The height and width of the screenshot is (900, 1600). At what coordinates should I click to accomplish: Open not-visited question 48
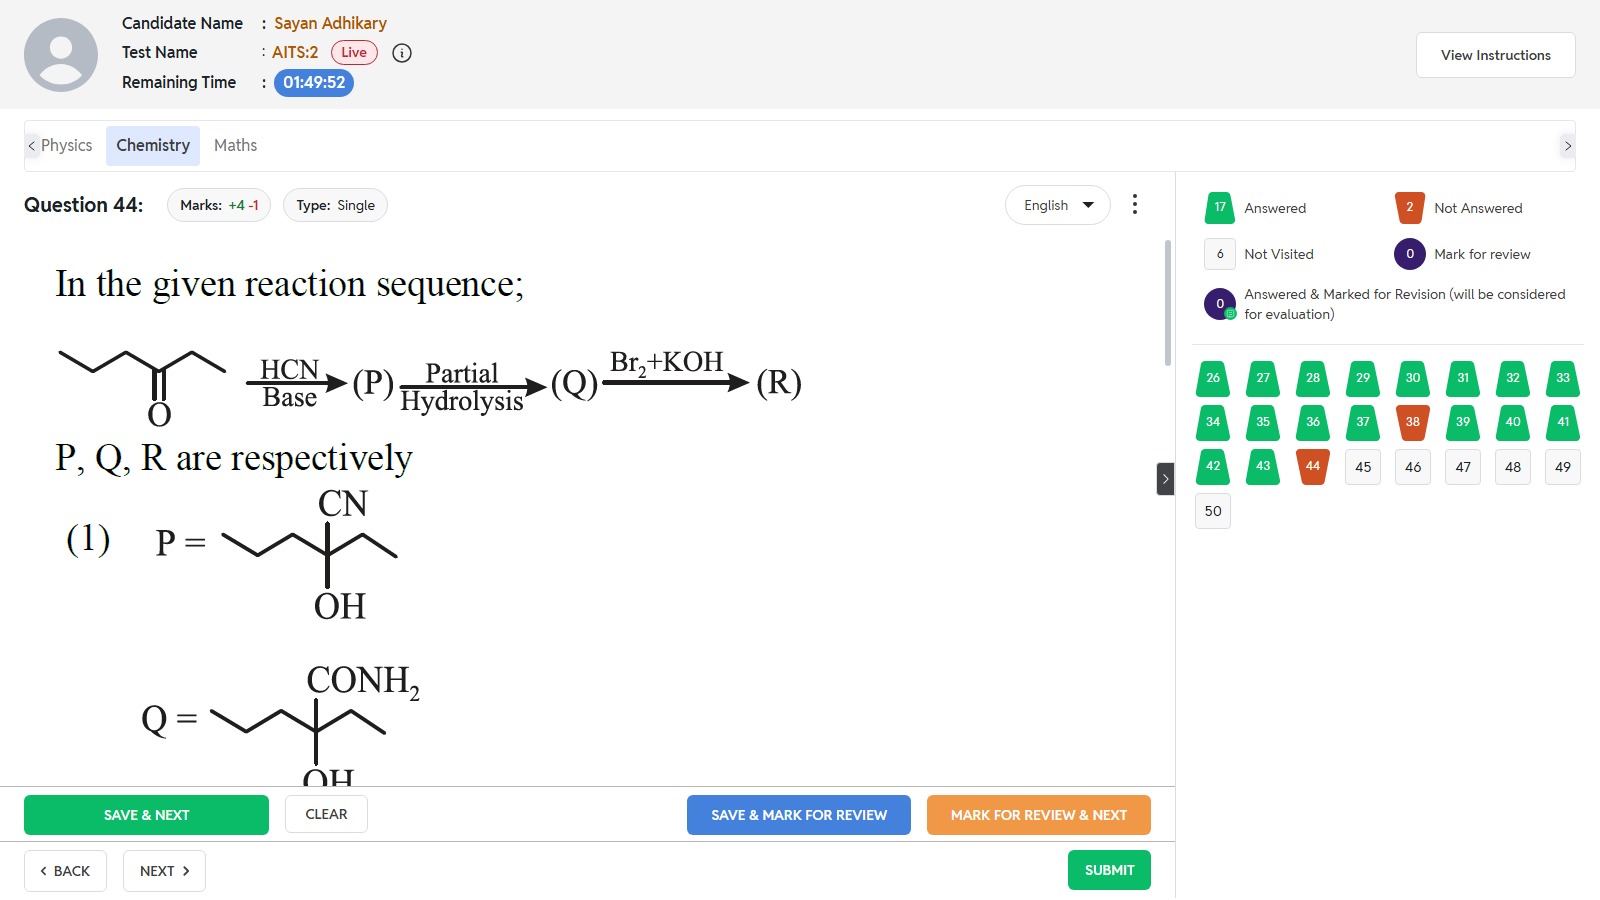coord(1513,467)
